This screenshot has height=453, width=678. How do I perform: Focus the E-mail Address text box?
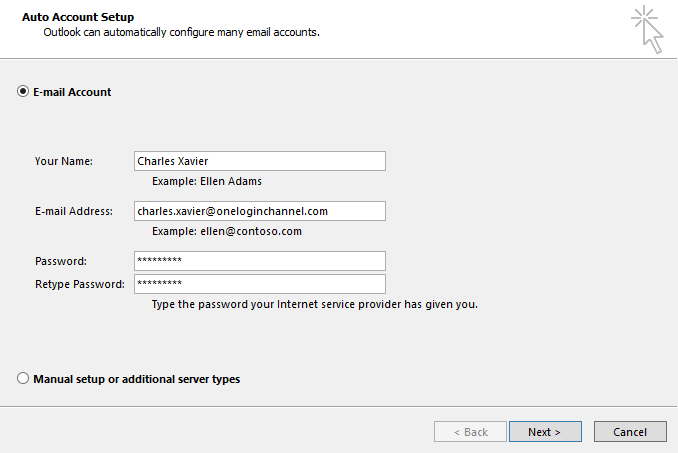260,211
